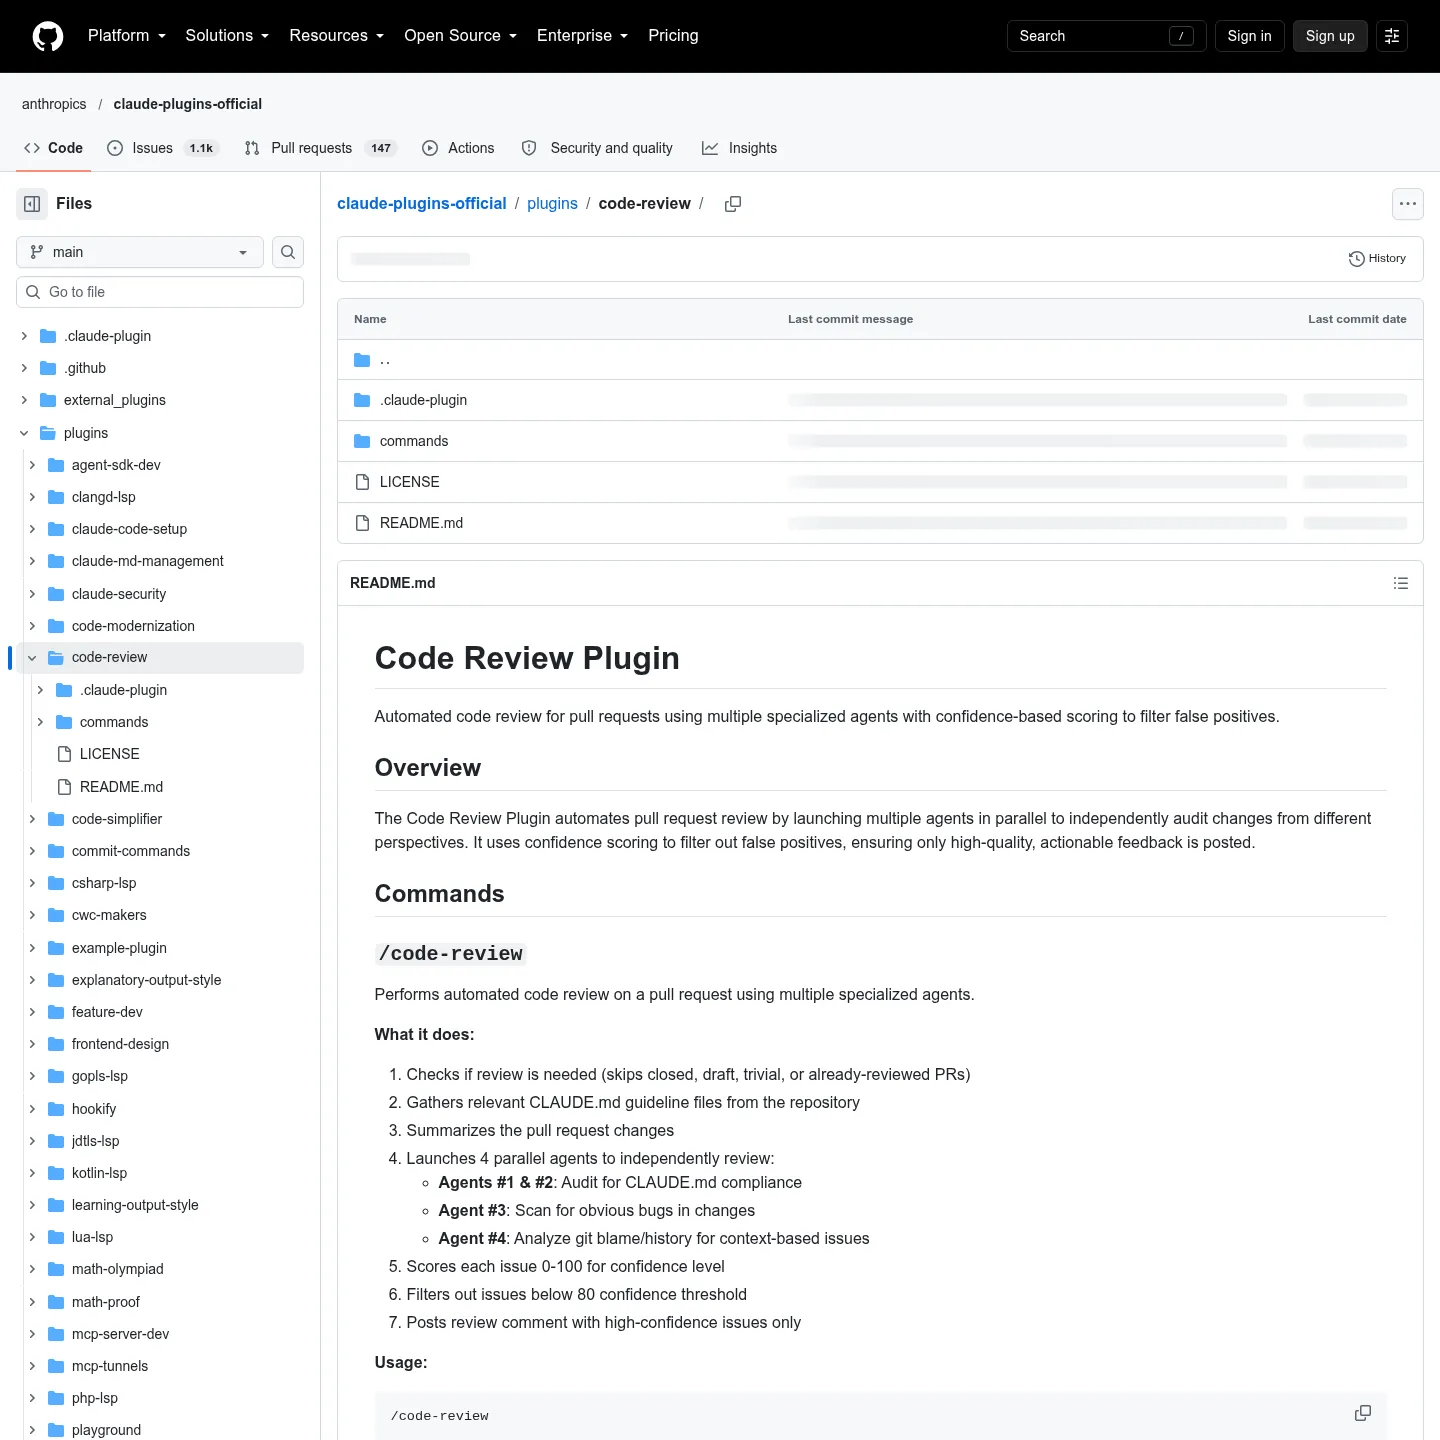Screen dimensions: 1440x1440
Task: Click the Sign in button
Action: point(1250,36)
